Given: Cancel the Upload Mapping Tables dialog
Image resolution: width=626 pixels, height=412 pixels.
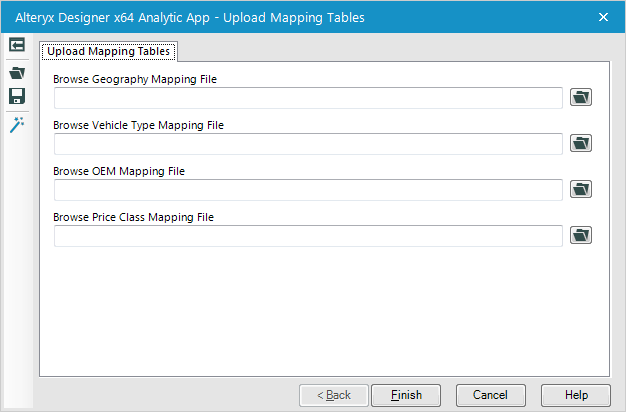Looking at the screenshot, I should 491,395.
